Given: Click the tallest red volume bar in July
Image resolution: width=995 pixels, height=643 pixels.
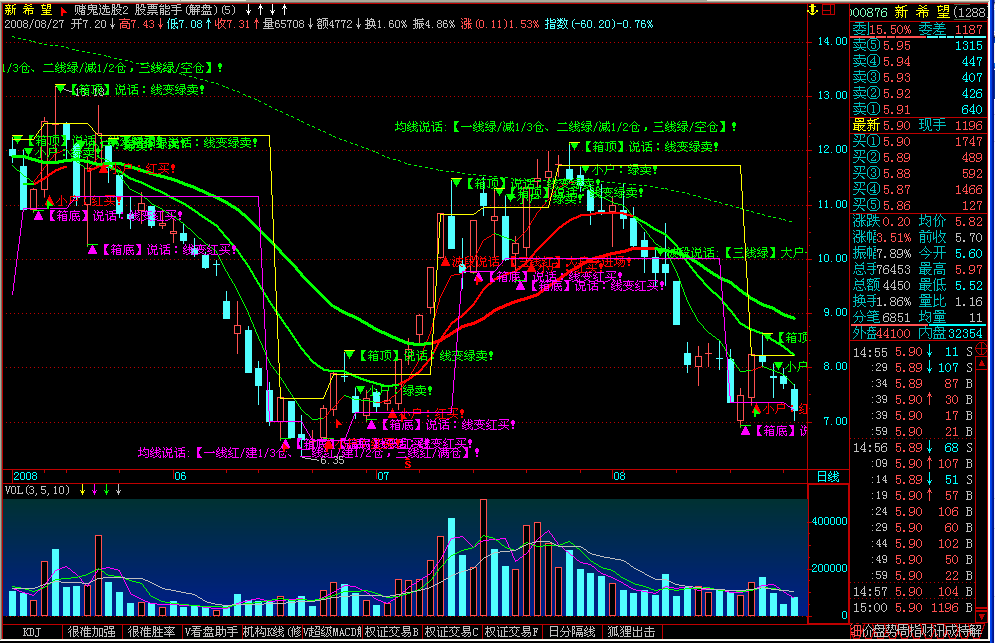Looking at the screenshot, I should pyautogui.click(x=484, y=557).
